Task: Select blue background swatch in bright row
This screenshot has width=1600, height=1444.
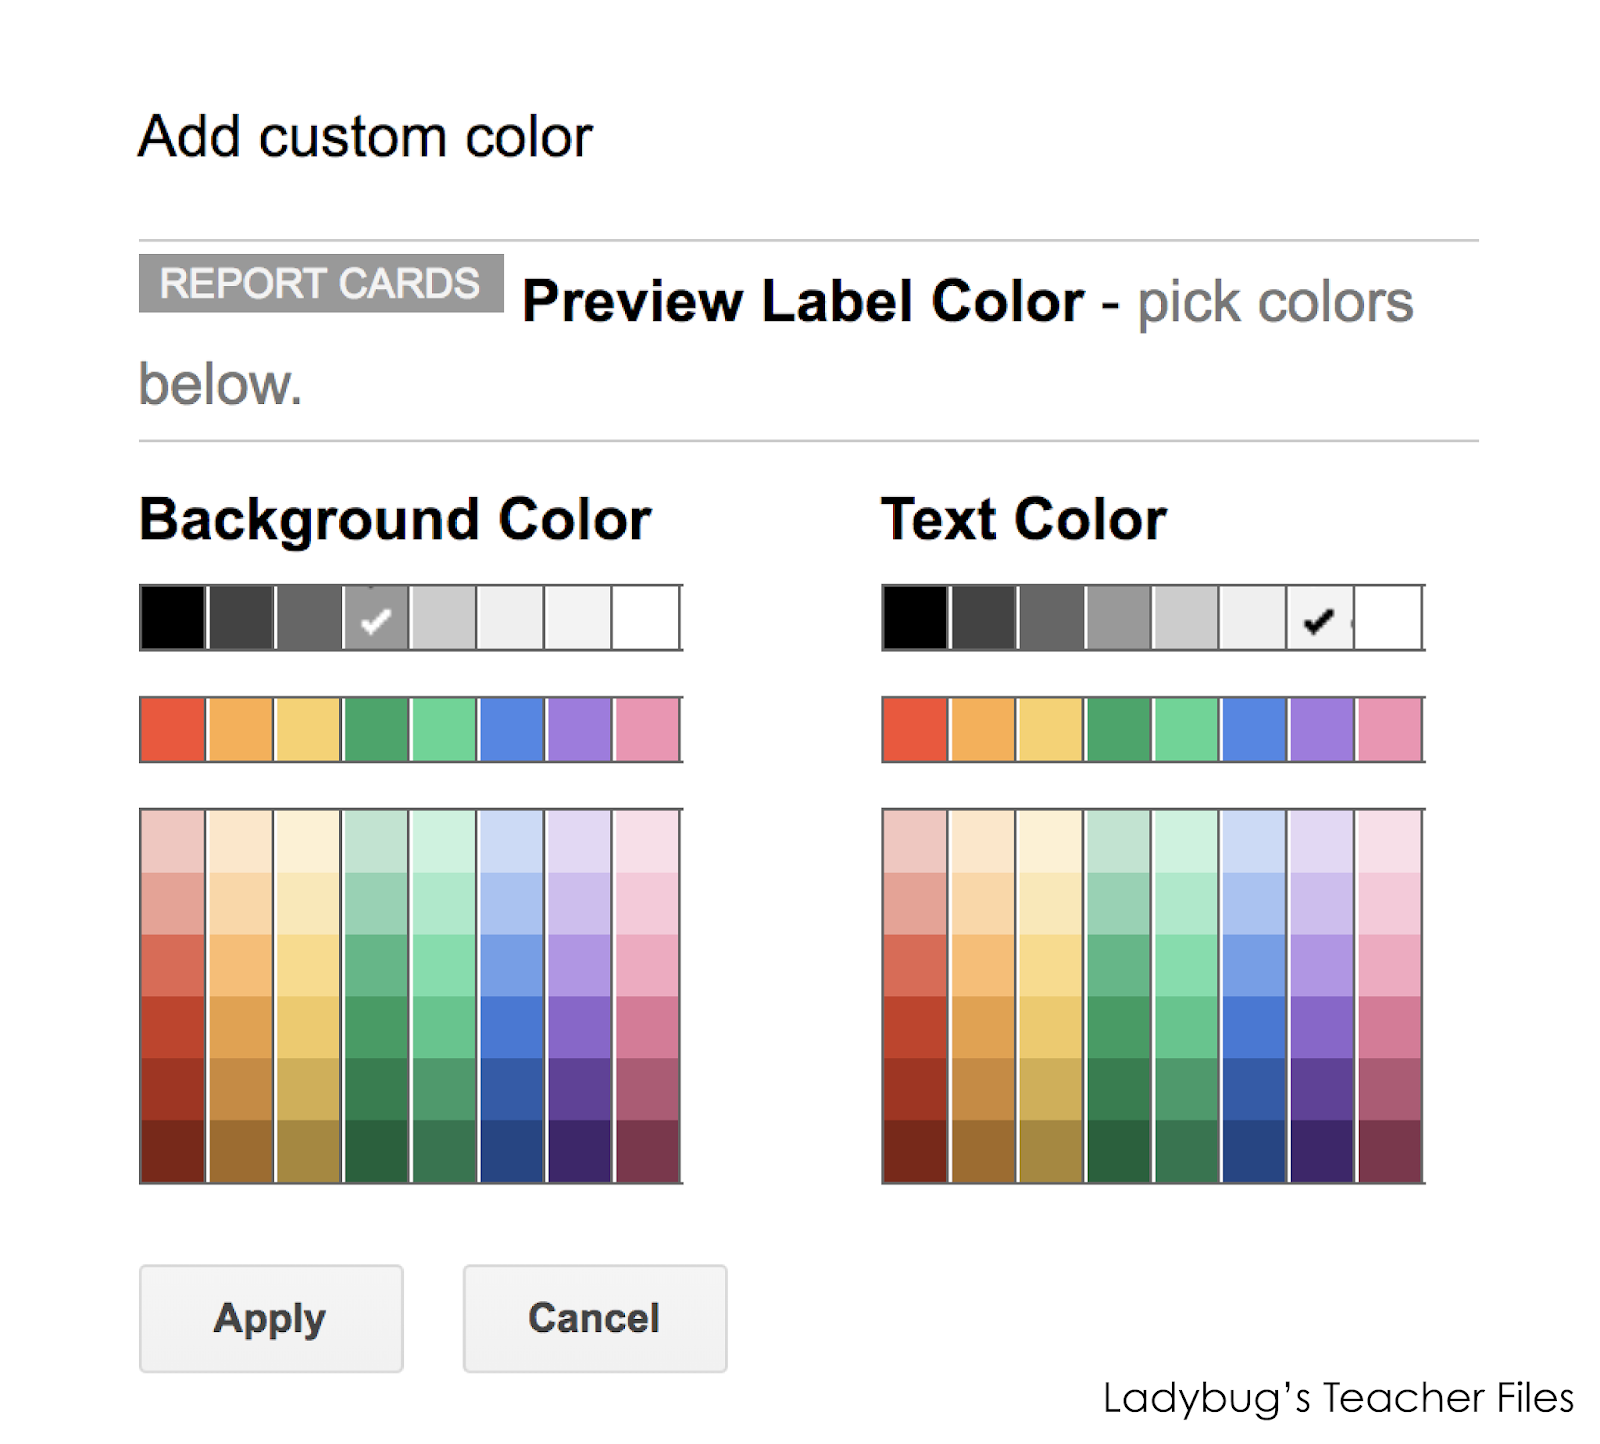Action: click(x=511, y=730)
